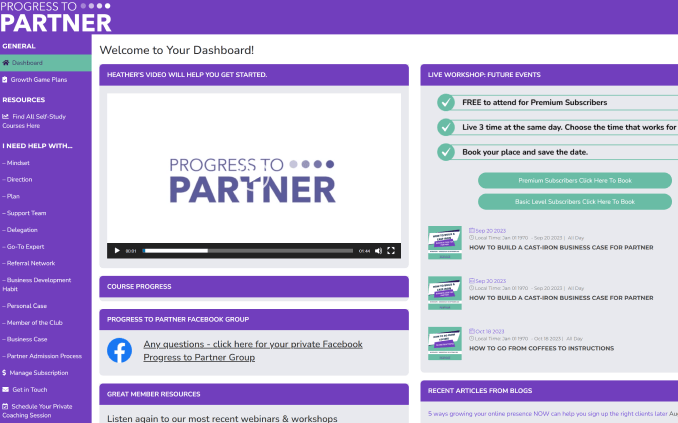This screenshot has height=423, width=678.
Task: Click the Facebook logo icon
Action: 119,350
